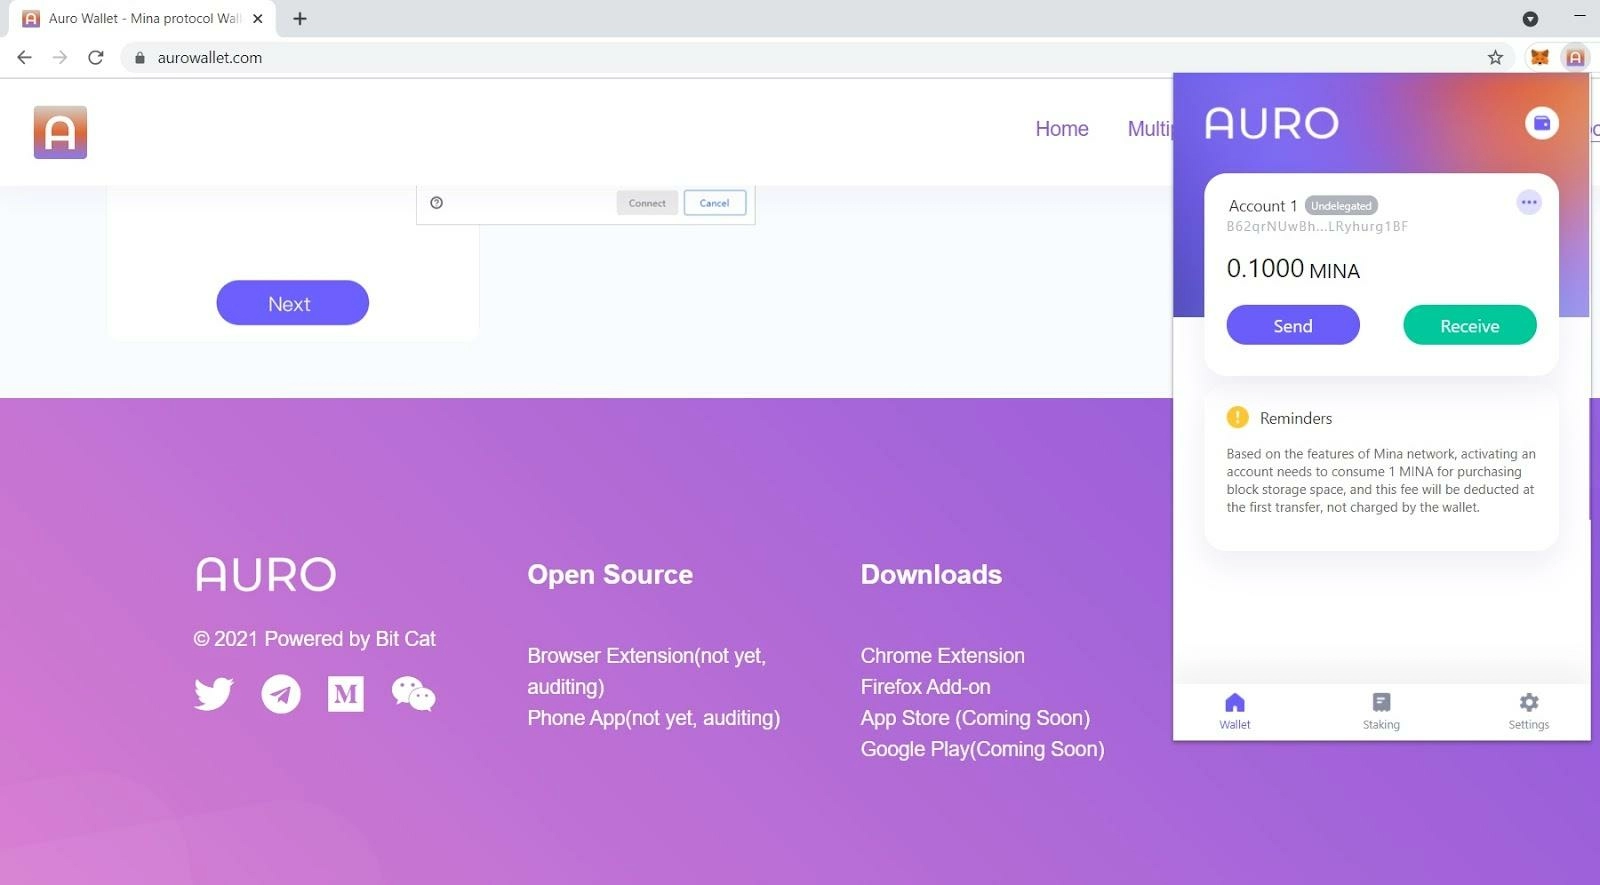1600x885 pixels.
Task: Click the Cancel button in dialog image
Action: [x=714, y=203]
